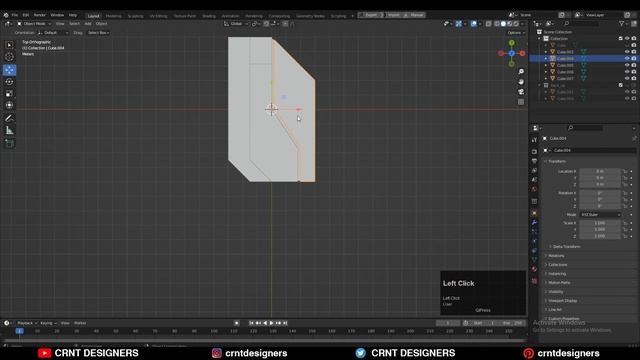
Task: Expand the Relations panel
Action: [x=556, y=256]
